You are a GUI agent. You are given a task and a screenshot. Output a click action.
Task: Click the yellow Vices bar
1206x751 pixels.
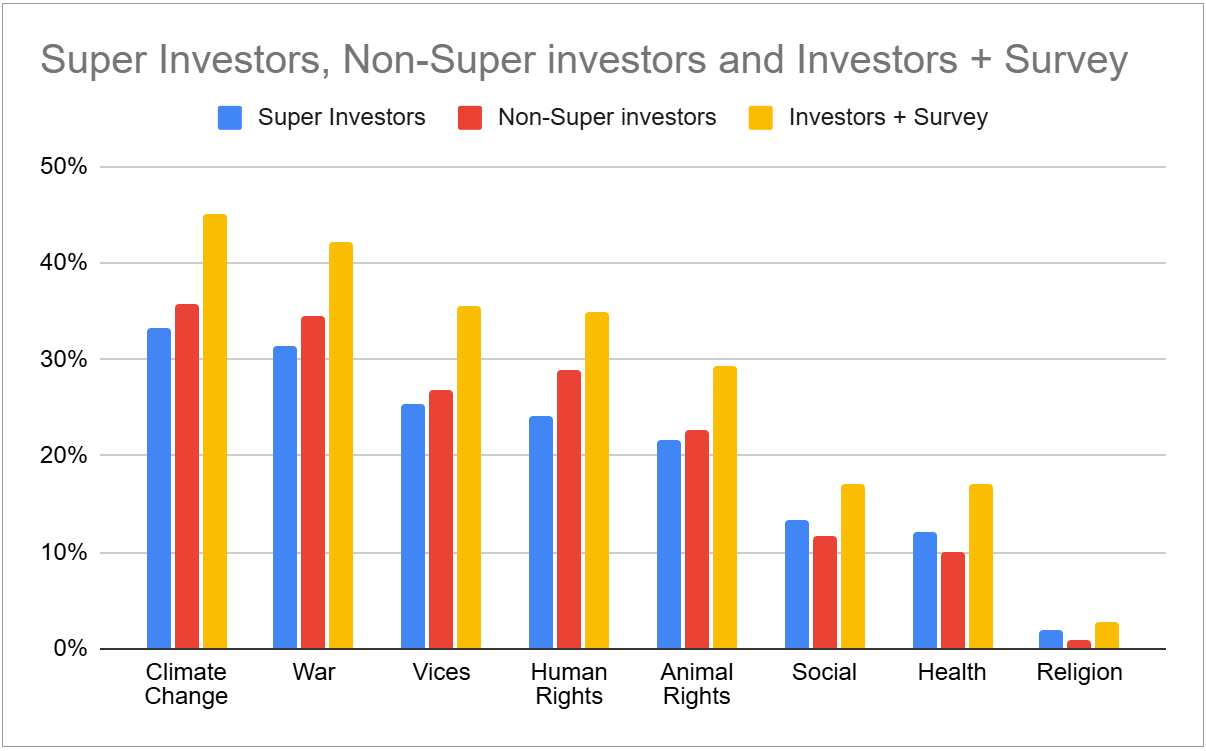469,477
